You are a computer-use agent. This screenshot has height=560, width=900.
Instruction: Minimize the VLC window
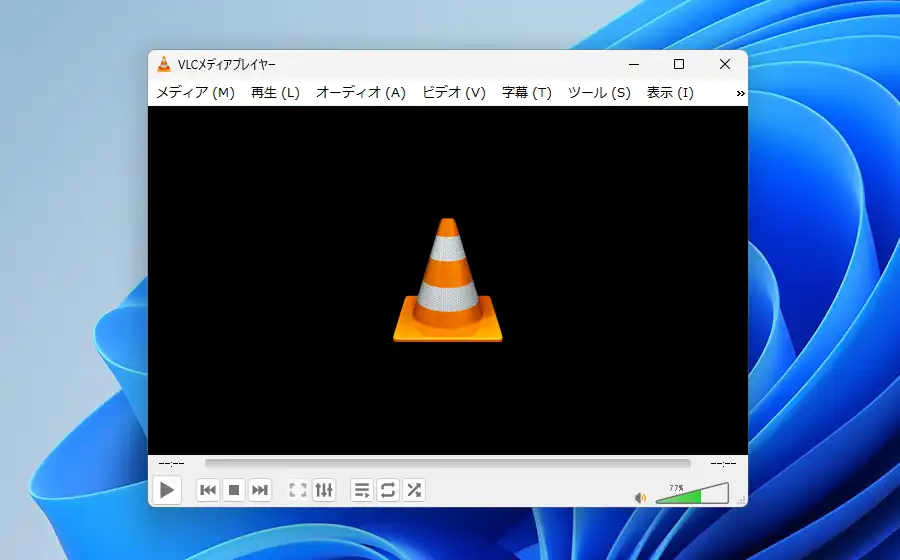(634, 64)
